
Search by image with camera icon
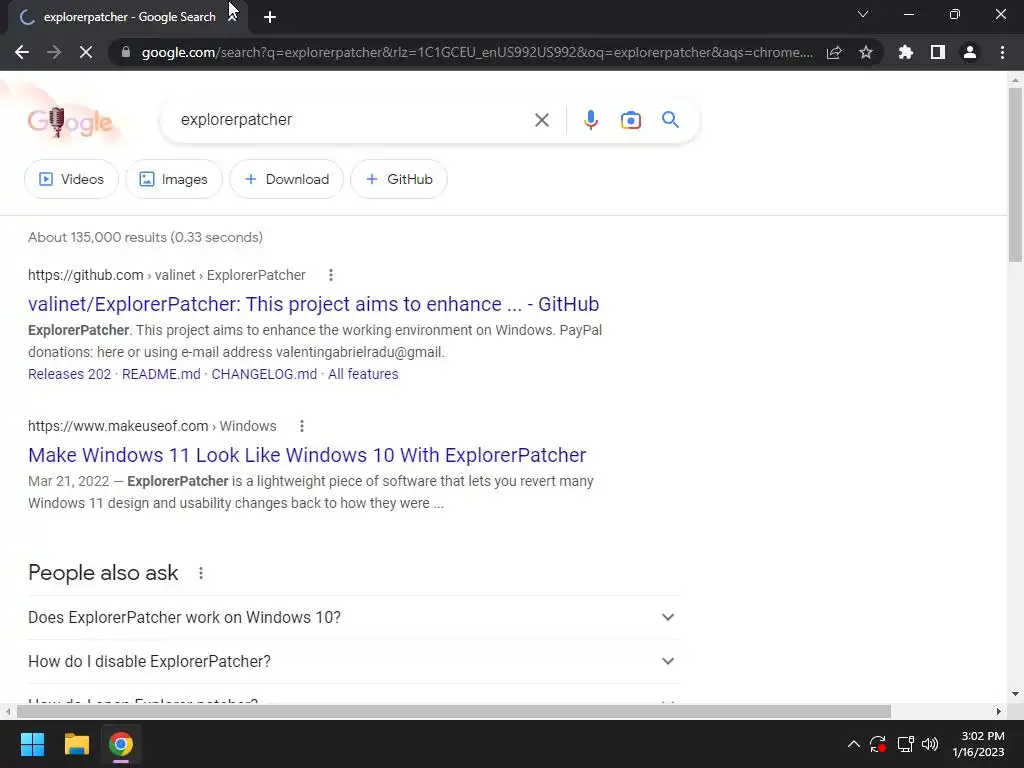click(630, 120)
